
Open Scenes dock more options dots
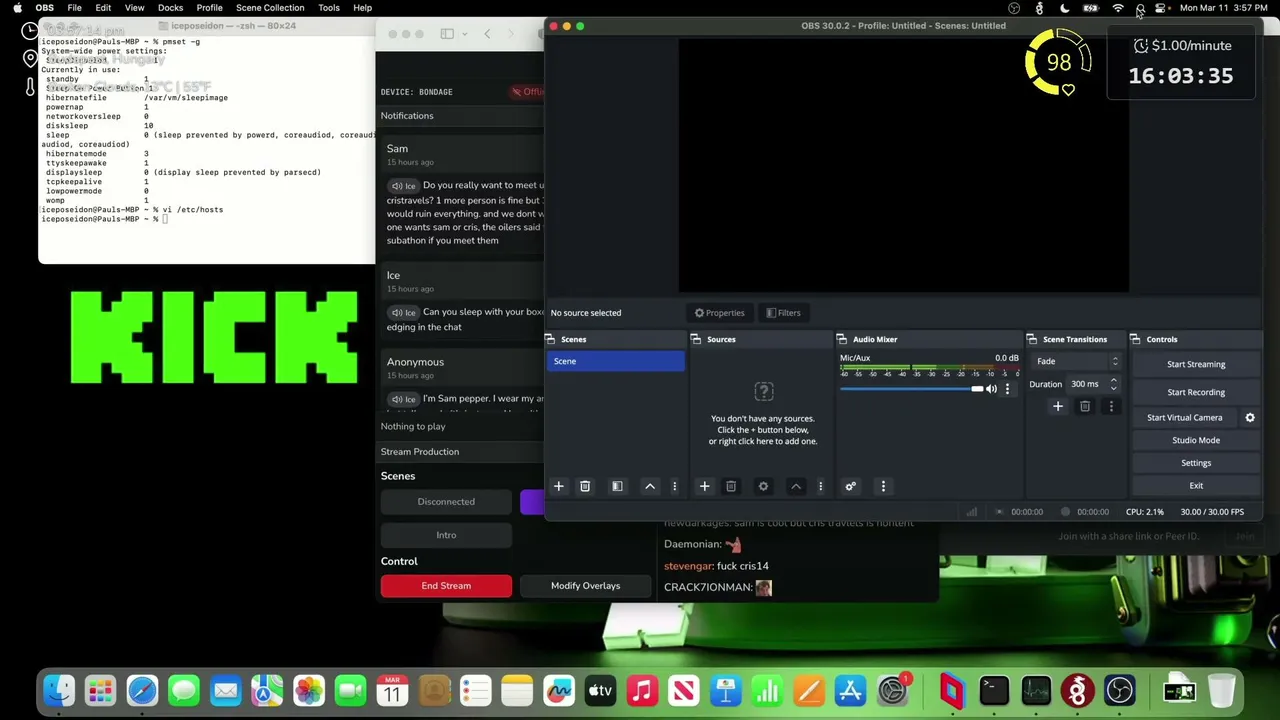674,486
